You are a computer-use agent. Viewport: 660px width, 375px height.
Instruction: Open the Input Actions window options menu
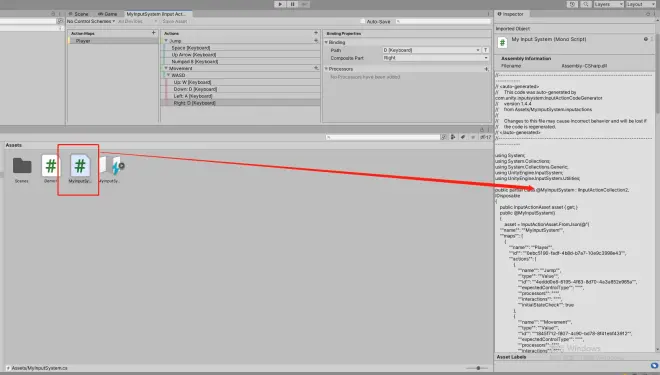[489, 14]
